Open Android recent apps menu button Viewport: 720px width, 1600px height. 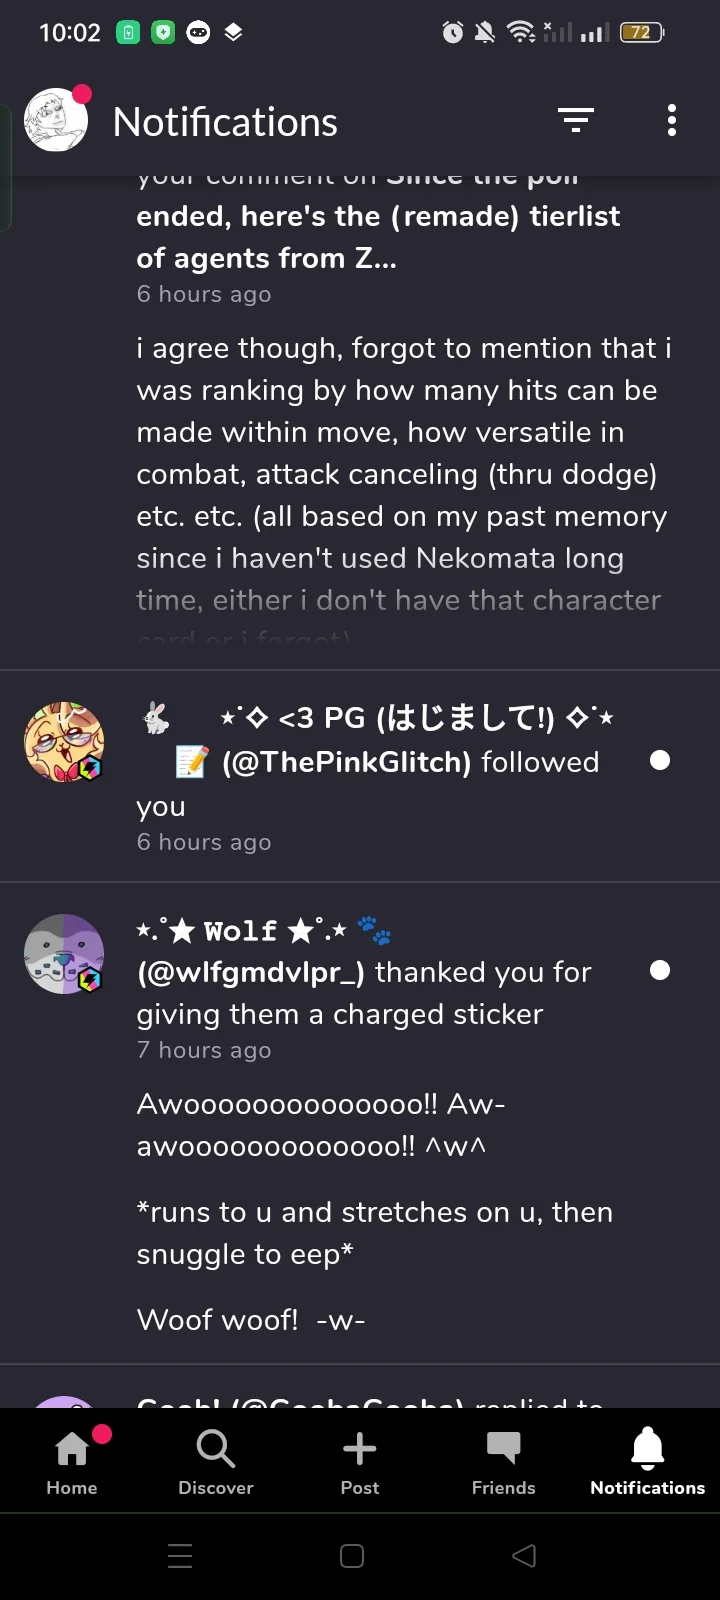pos(180,1556)
